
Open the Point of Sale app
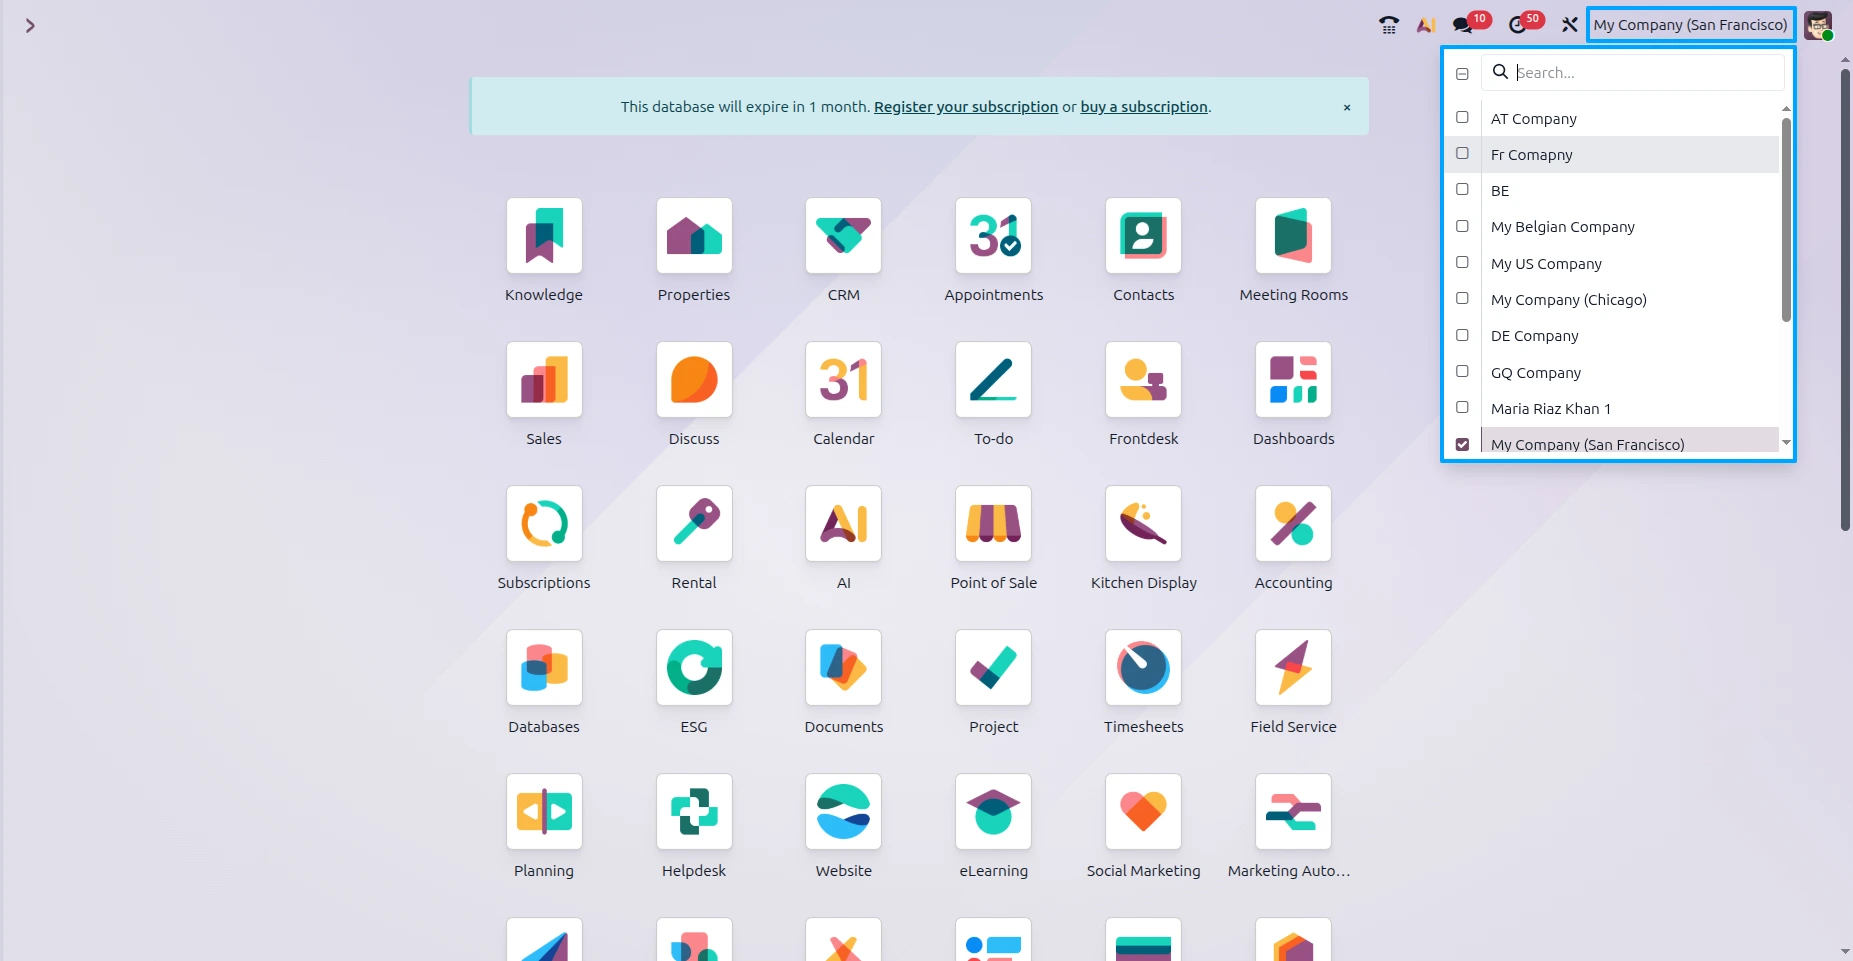coord(994,524)
